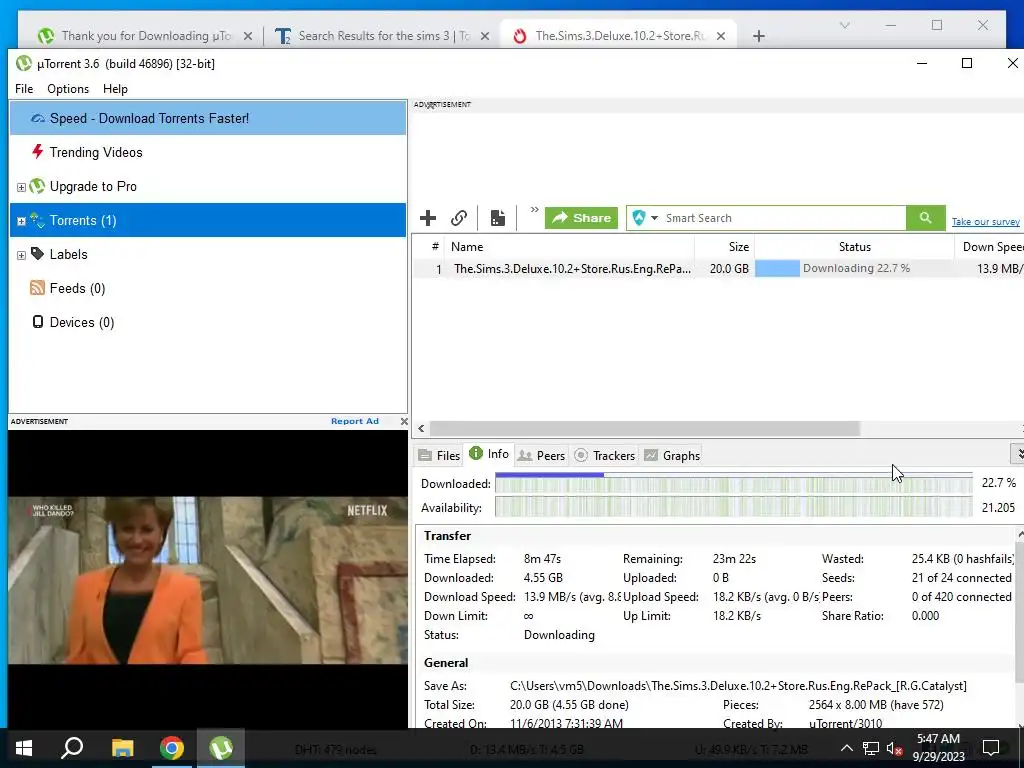The image size is (1024, 768).
Task: Click the Netflix video ad
Action: point(208,579)
